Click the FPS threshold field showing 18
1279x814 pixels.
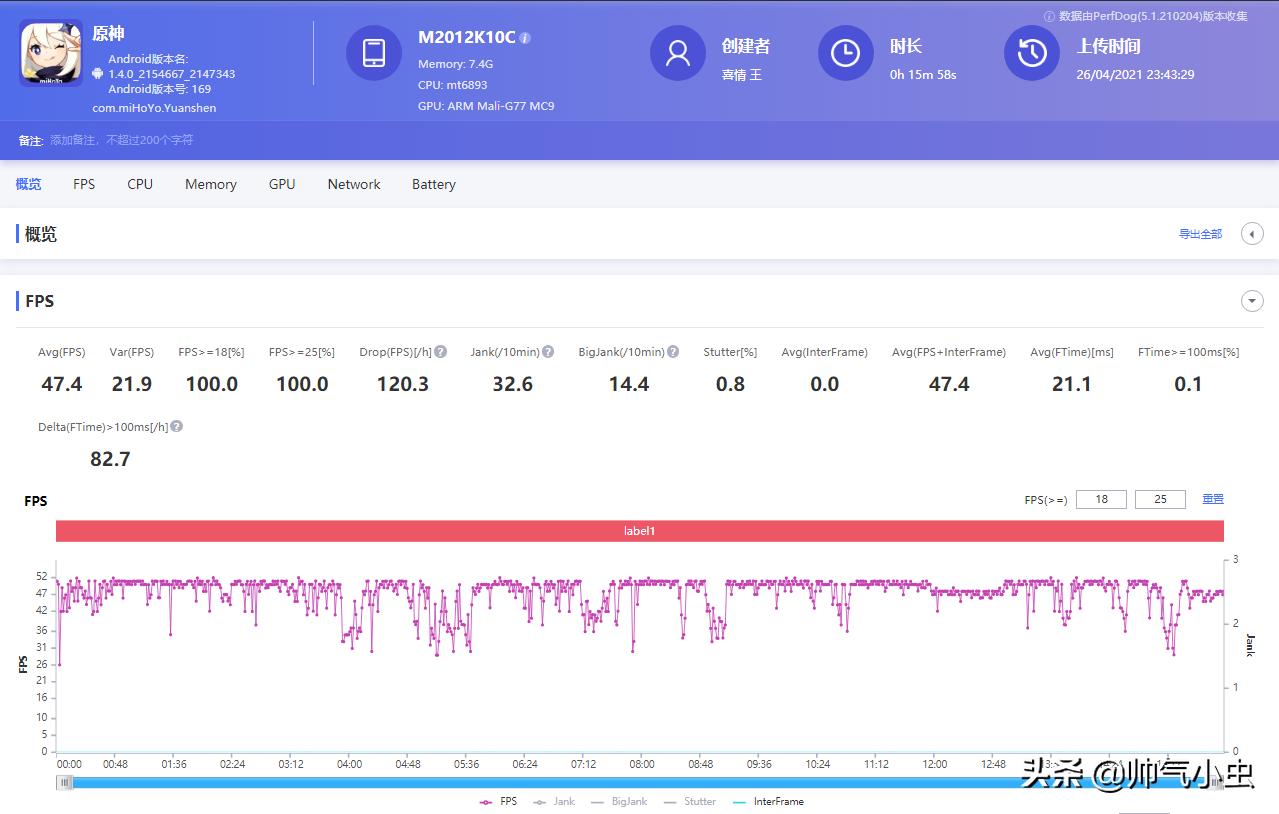(x=1100, y=498)
